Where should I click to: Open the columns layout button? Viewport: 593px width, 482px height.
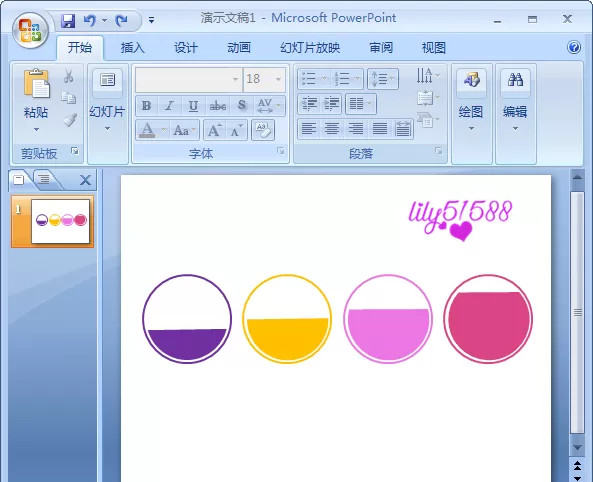click(361, 104)
